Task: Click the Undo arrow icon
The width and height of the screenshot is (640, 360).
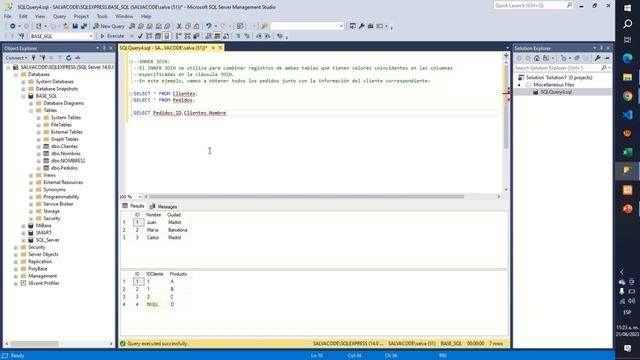Action: point(209,26)
